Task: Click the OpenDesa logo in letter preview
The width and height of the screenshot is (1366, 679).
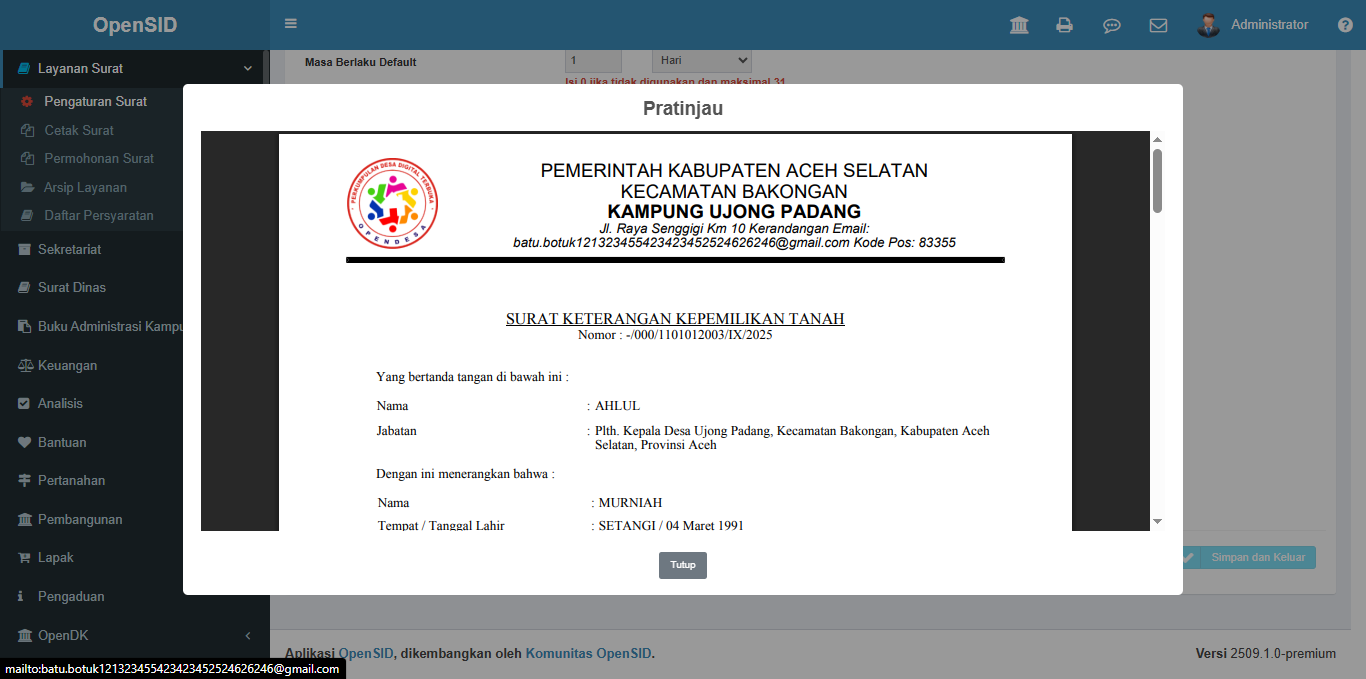Action: coord(392,204)
